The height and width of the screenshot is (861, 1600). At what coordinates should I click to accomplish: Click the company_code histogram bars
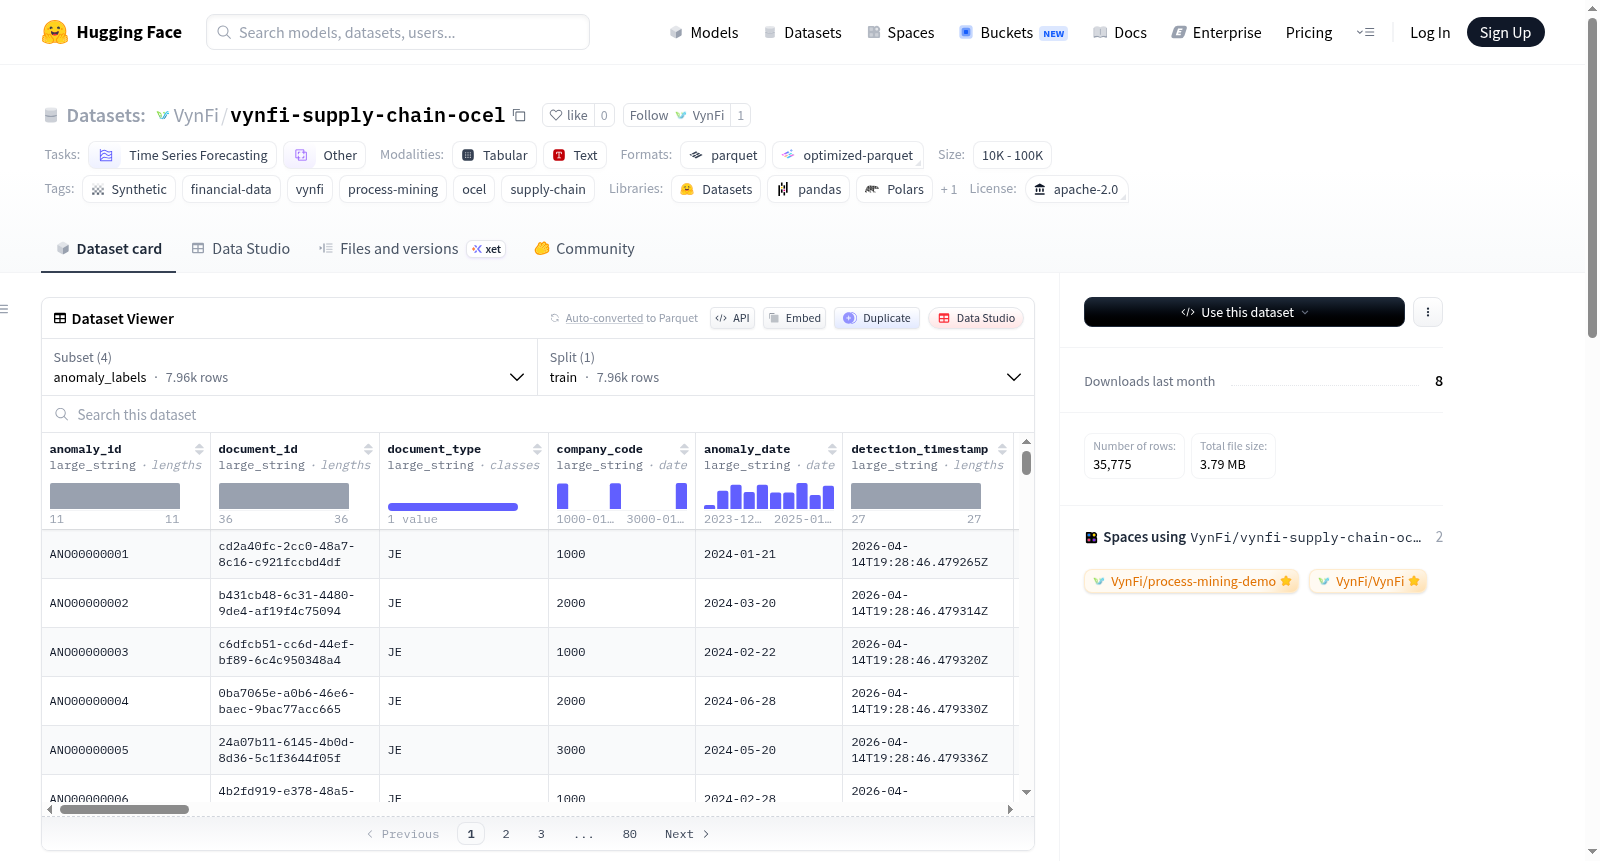coord(622,496)
